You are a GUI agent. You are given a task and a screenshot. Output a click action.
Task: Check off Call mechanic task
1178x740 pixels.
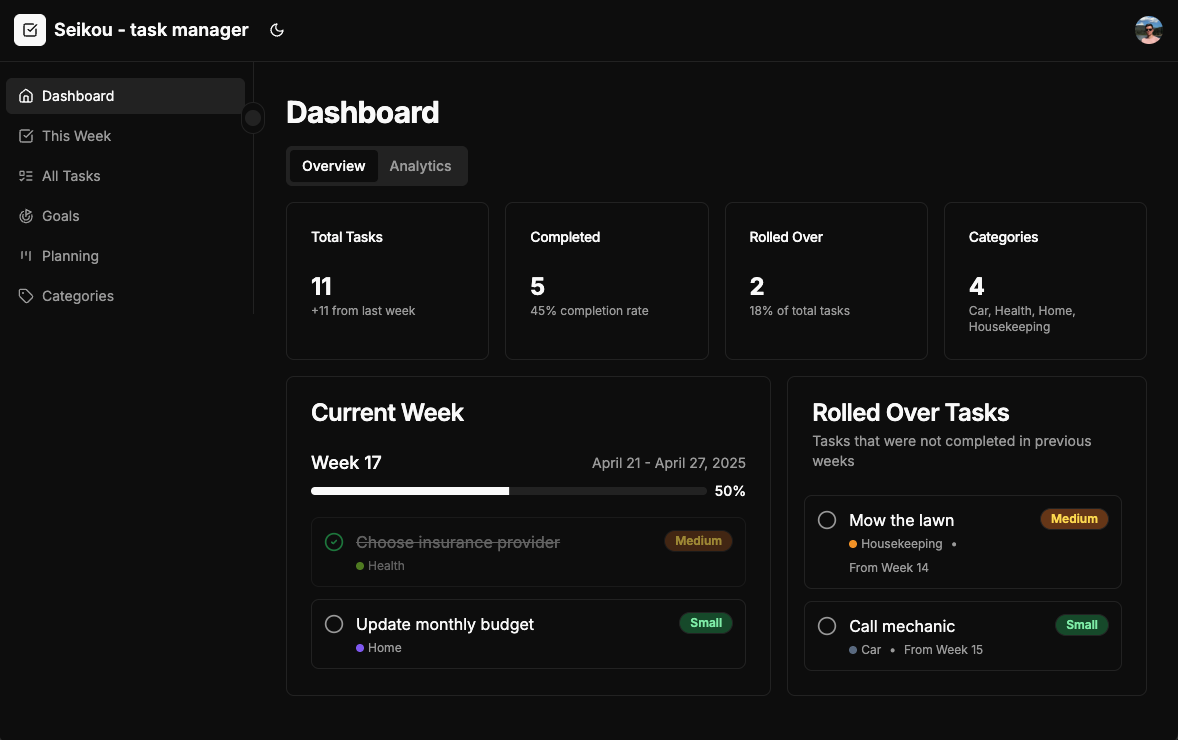pyautogui.click(x=827, y=626)
